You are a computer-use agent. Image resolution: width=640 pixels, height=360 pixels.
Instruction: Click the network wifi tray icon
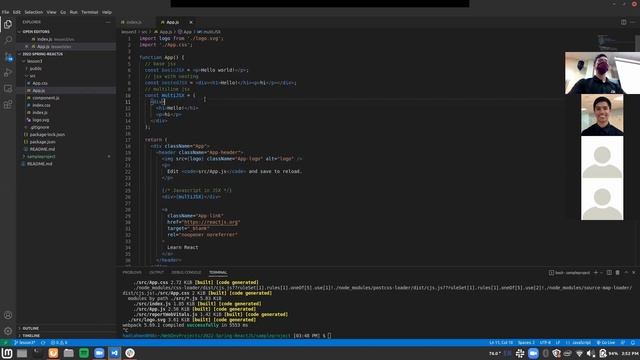(579, 353)
